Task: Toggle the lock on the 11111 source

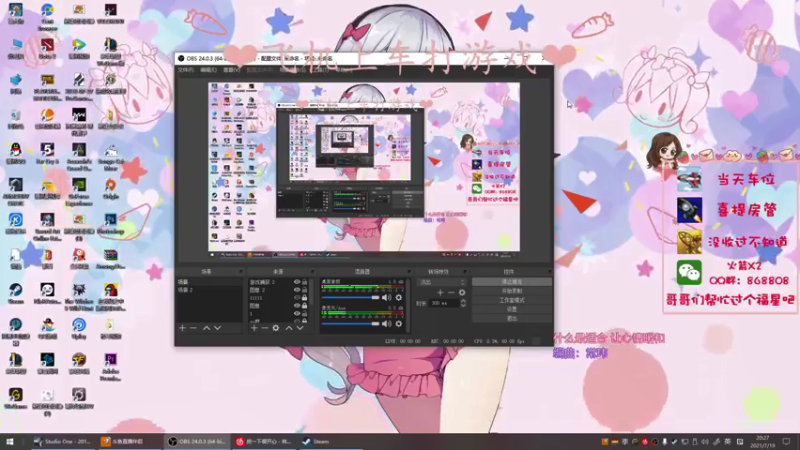Action: 305,297
